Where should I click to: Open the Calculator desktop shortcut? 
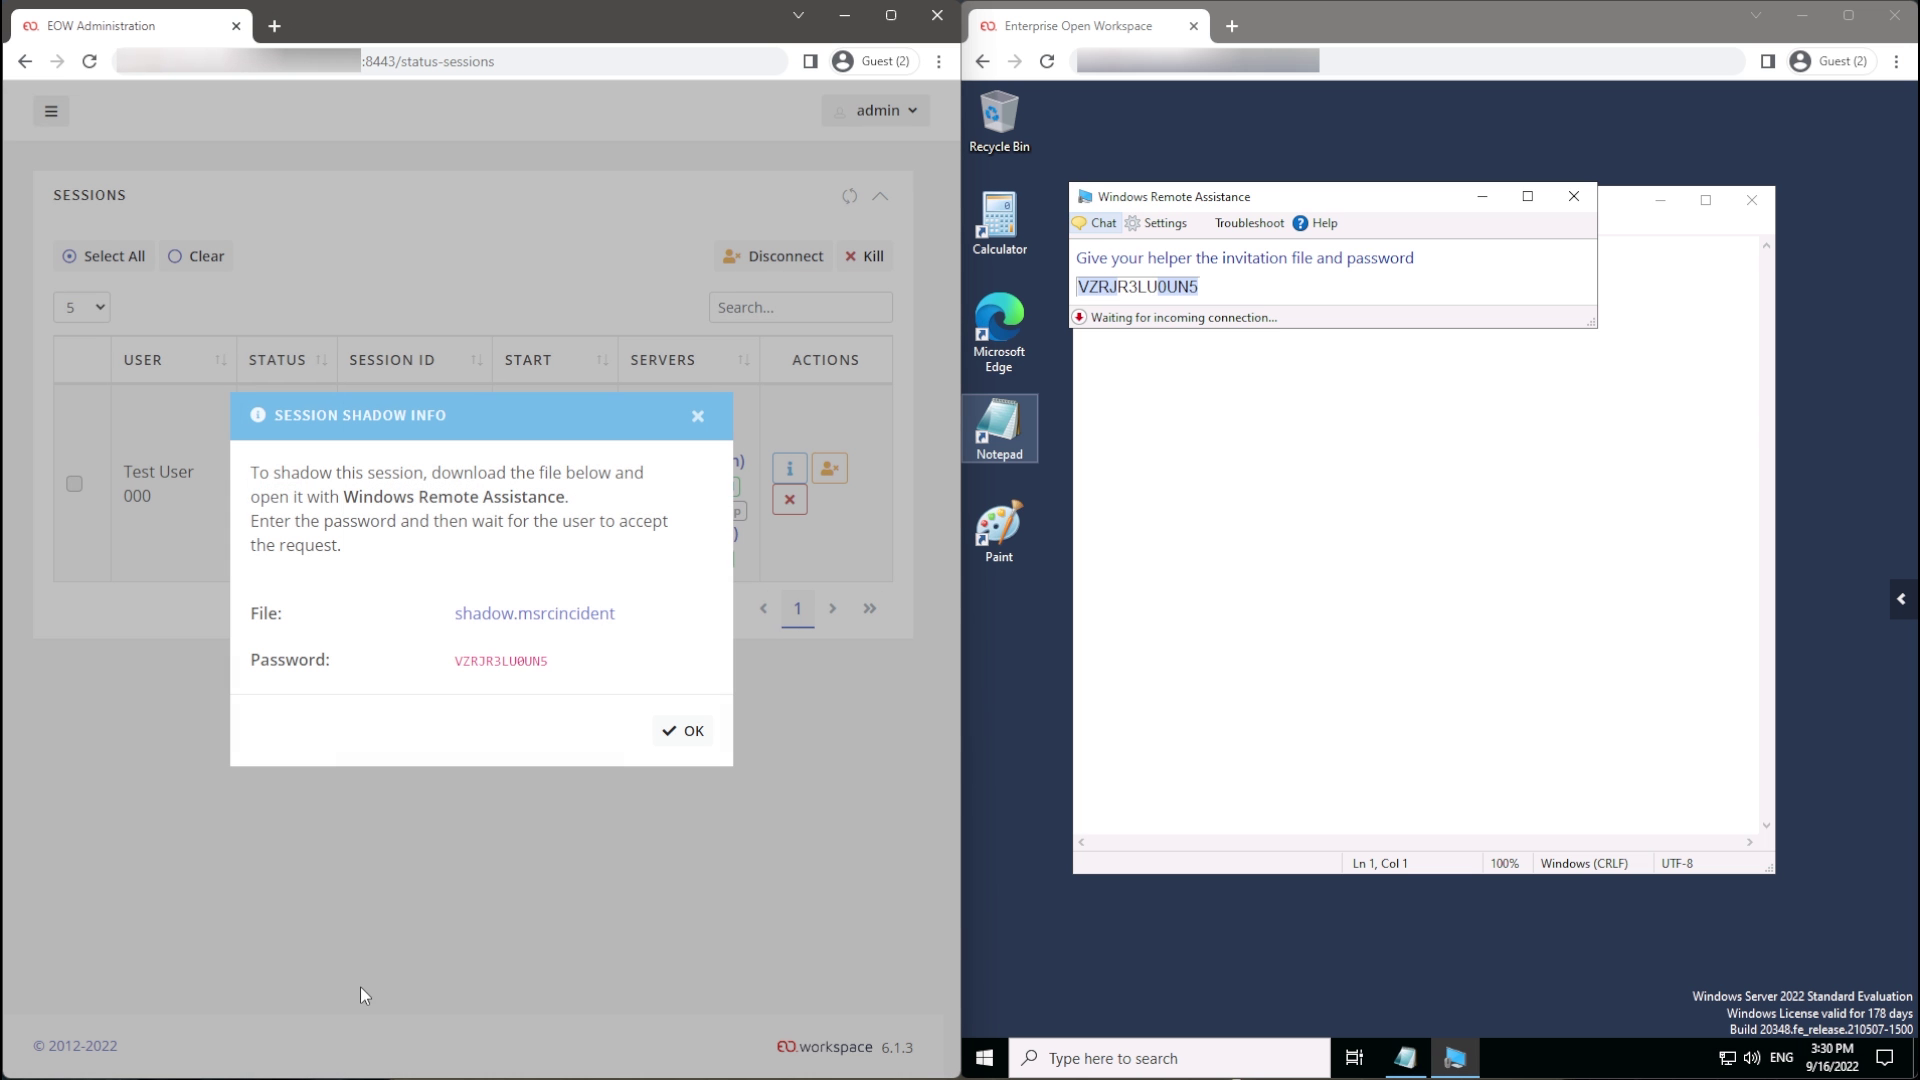coord(999,224)
